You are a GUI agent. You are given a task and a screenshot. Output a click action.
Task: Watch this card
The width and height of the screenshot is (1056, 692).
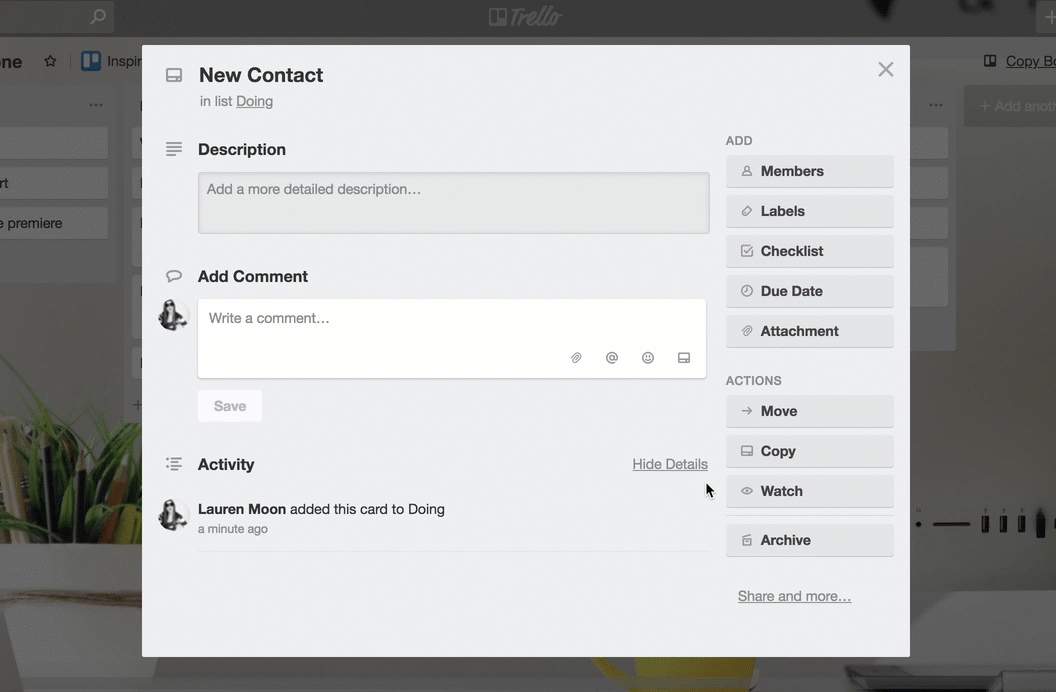click(809, 491)
